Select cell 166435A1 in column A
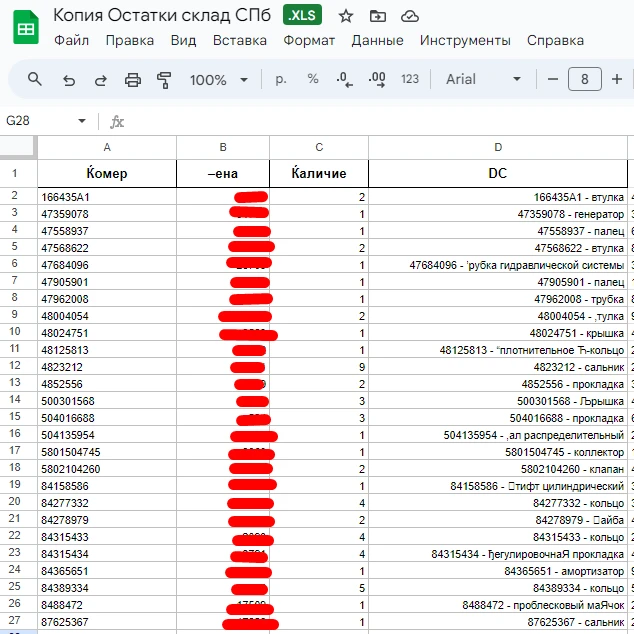Viewport: 634px width, 634px height. coord(107,197)
